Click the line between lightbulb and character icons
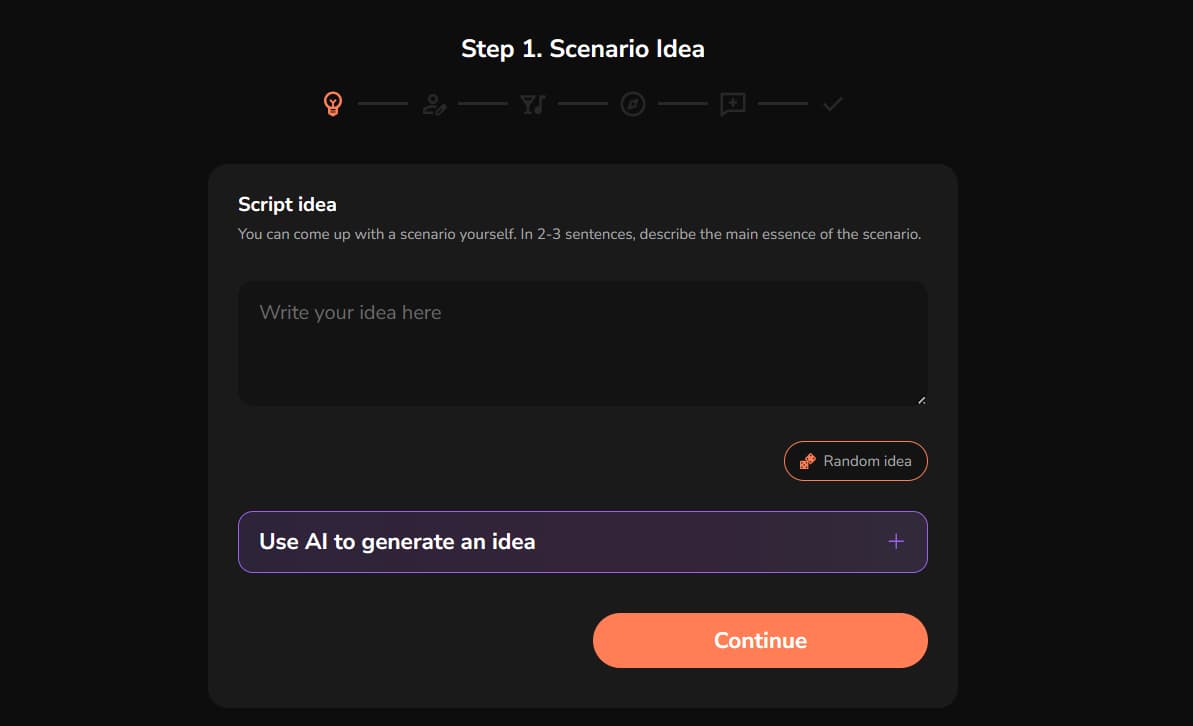The height and width of the screenshot is (726, 1193). (383, 104)
